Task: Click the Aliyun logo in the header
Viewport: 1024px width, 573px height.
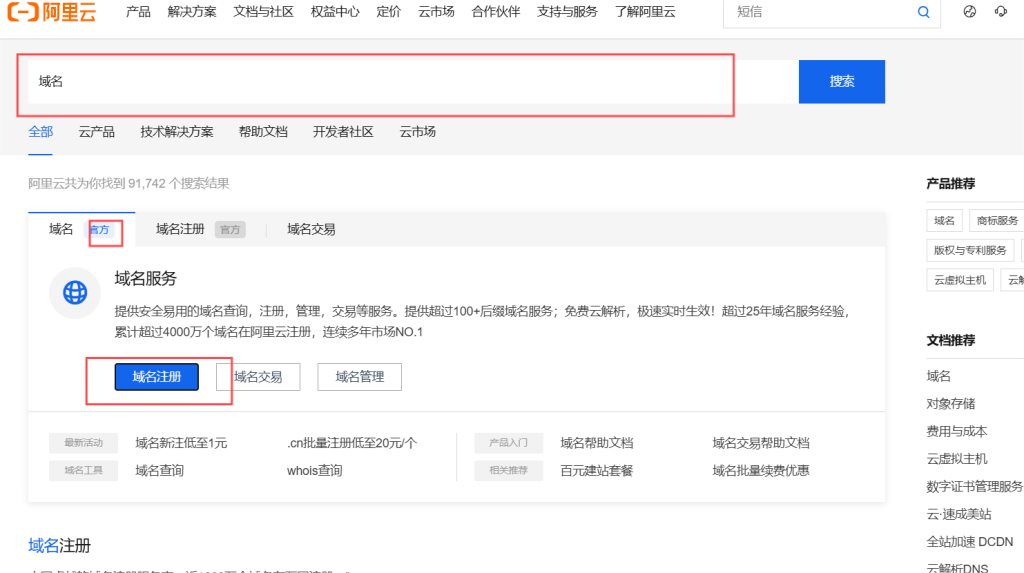Action: click(x=52, y=12)
